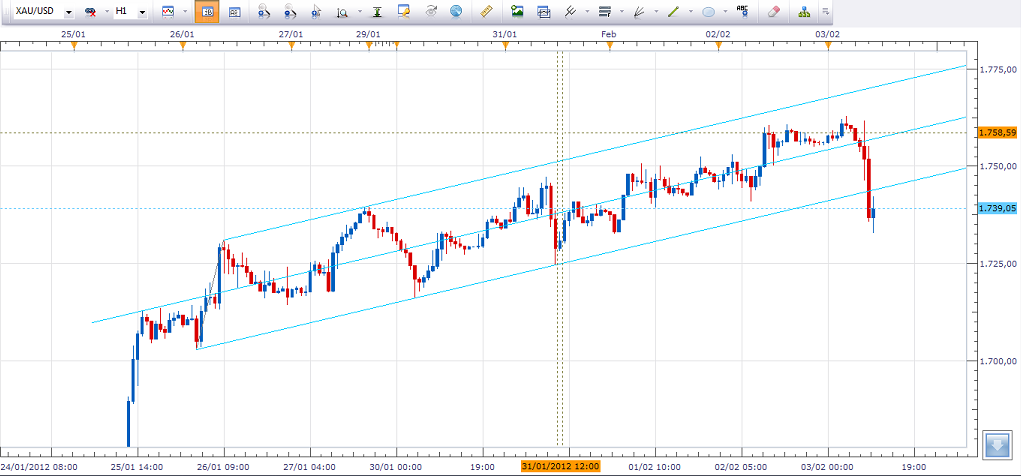
Task: Click the blue down-arrow scroll button
Action: click(996, 443)
